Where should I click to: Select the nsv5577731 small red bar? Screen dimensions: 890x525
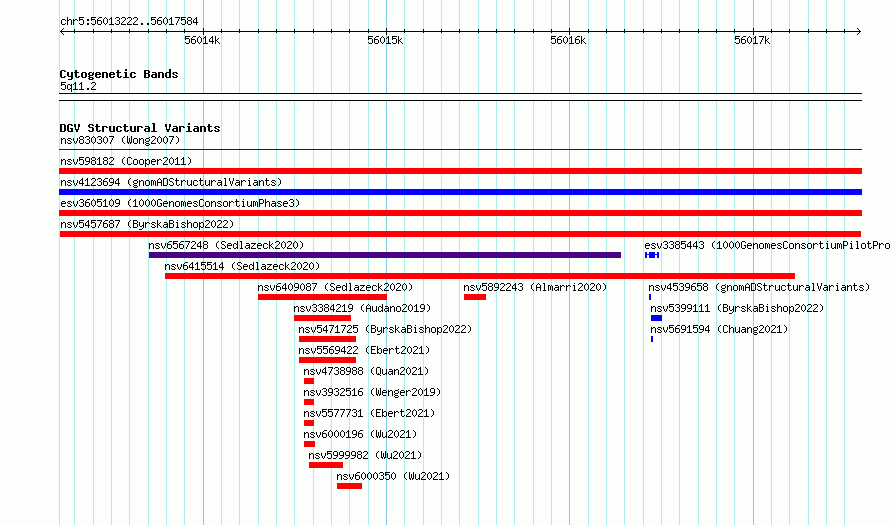coord(309,423)
